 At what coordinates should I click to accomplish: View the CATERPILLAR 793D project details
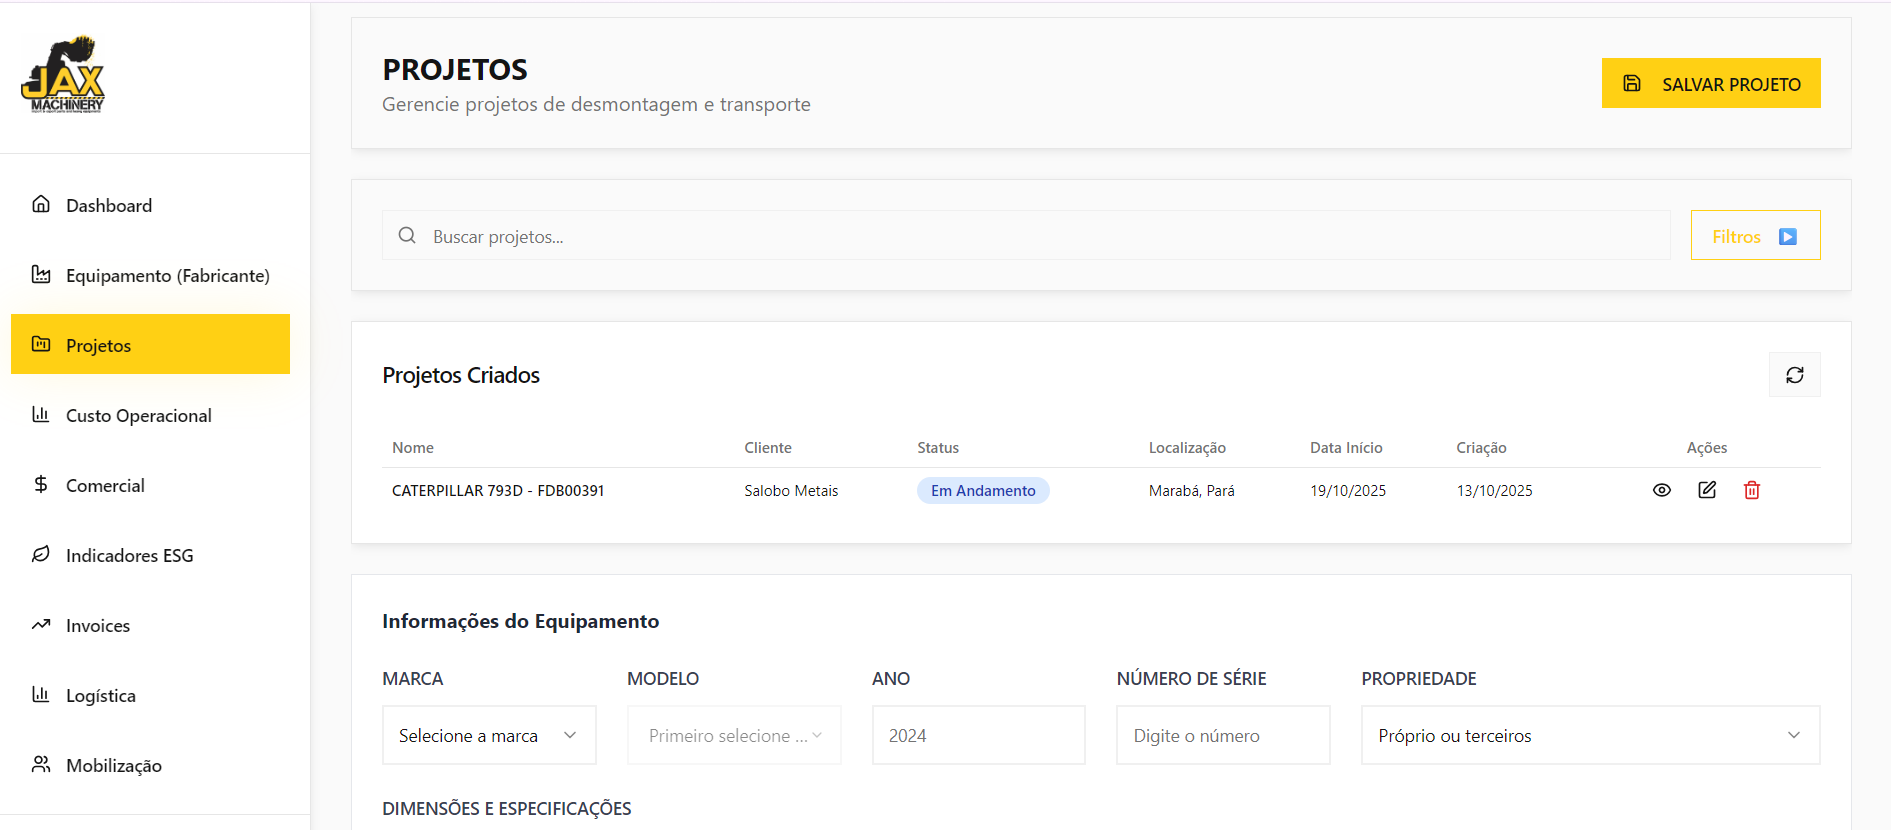tap(1662, 490)
